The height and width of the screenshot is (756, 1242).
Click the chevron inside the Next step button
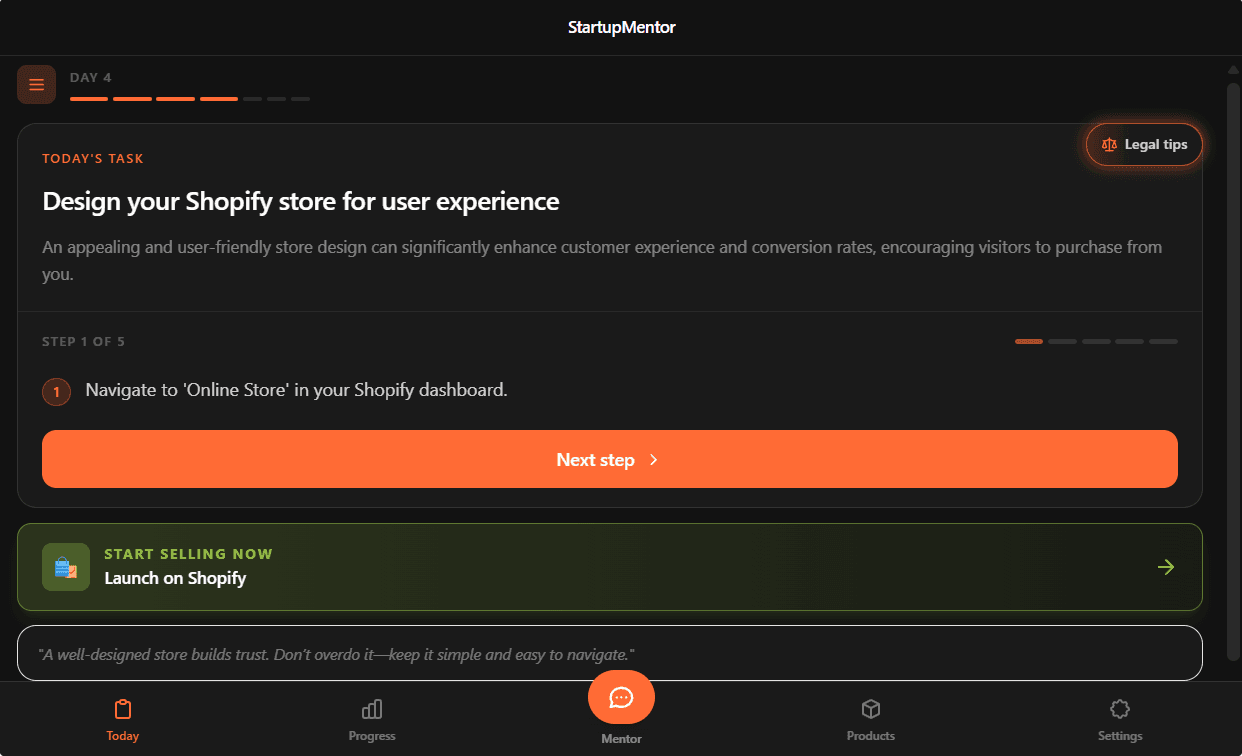654,460
